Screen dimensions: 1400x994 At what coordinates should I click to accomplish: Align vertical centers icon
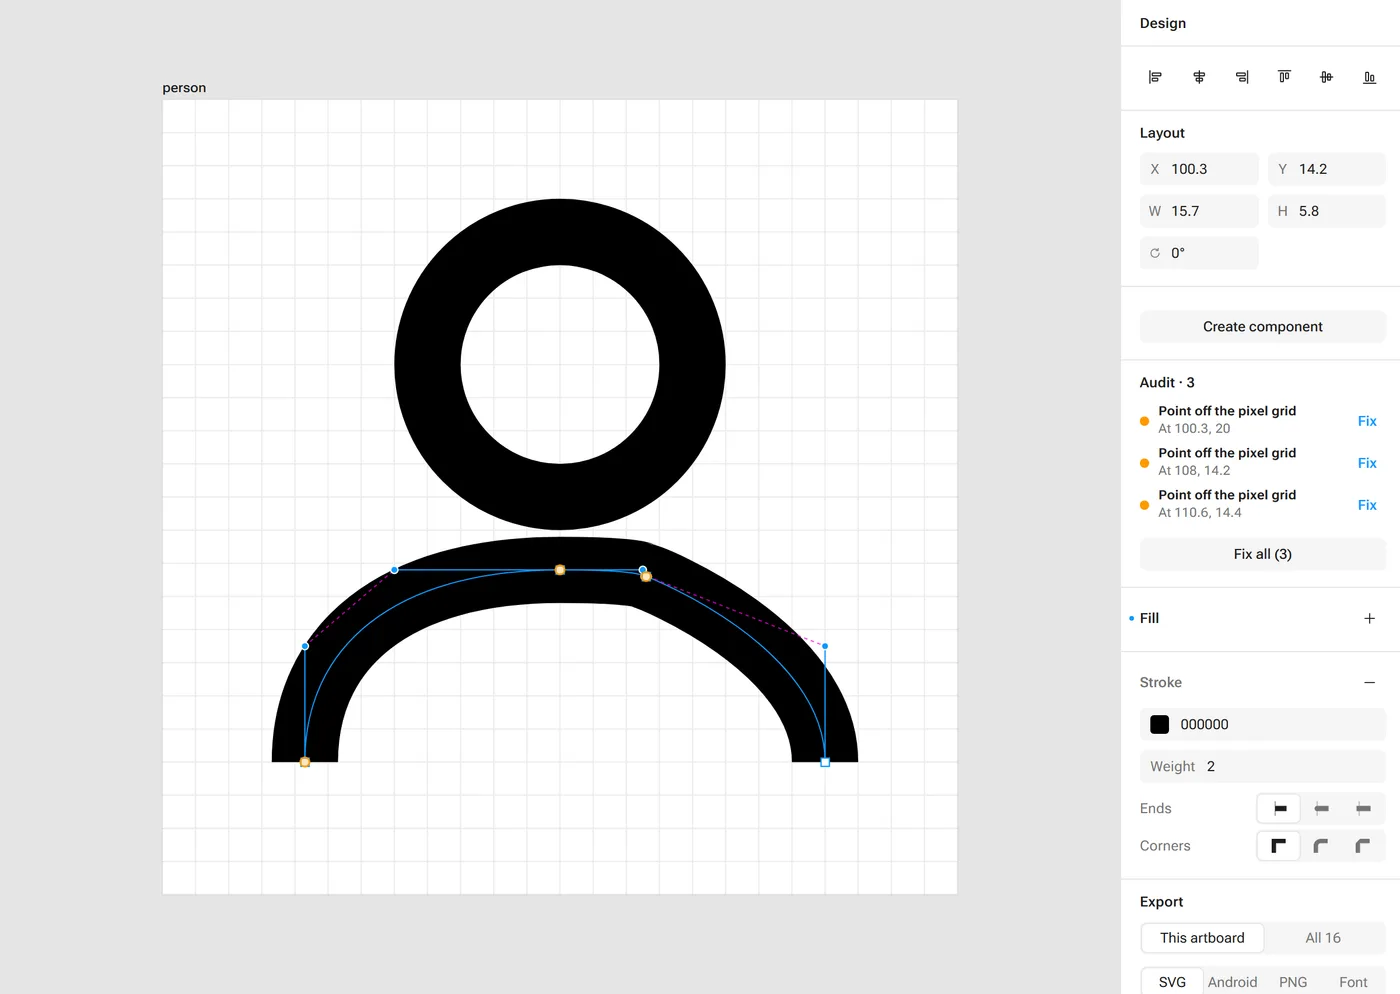click(1326, 77)
